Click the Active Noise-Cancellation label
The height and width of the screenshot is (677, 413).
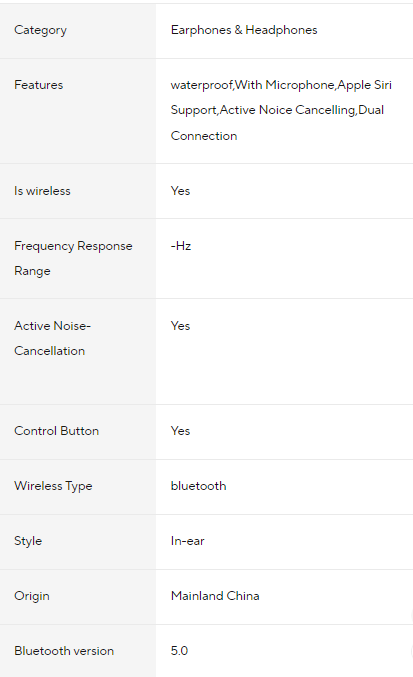tap(52, 338)
